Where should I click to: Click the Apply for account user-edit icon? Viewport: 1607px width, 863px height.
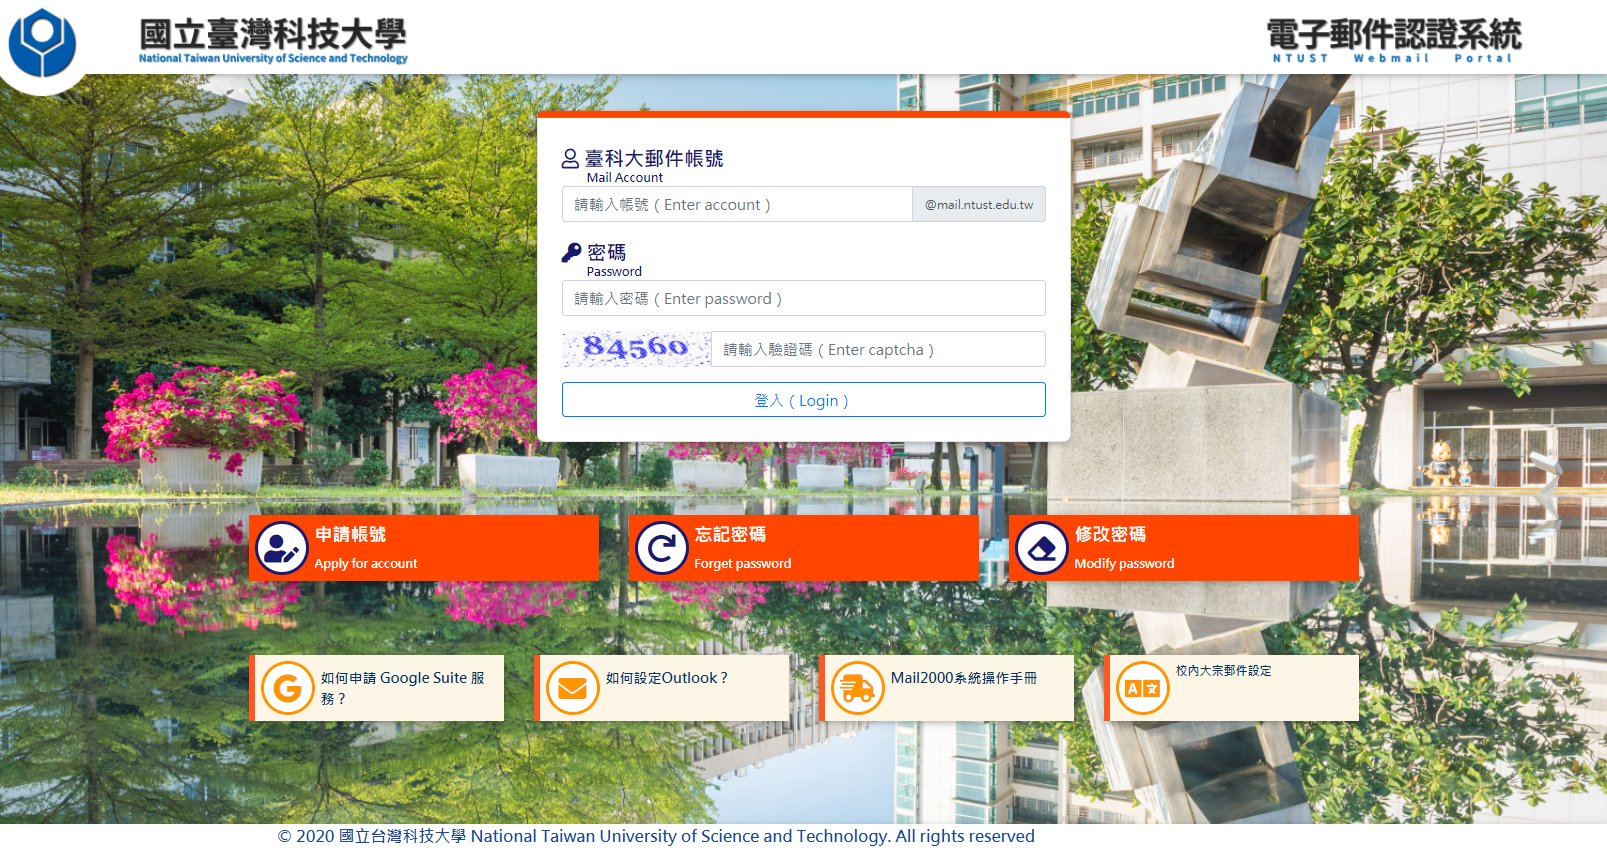pos(282,548)
